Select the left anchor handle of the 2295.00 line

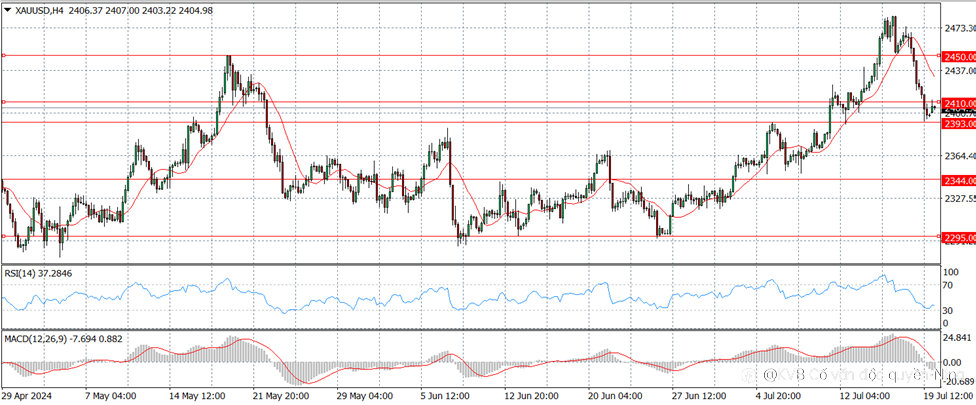coord(4,236)
